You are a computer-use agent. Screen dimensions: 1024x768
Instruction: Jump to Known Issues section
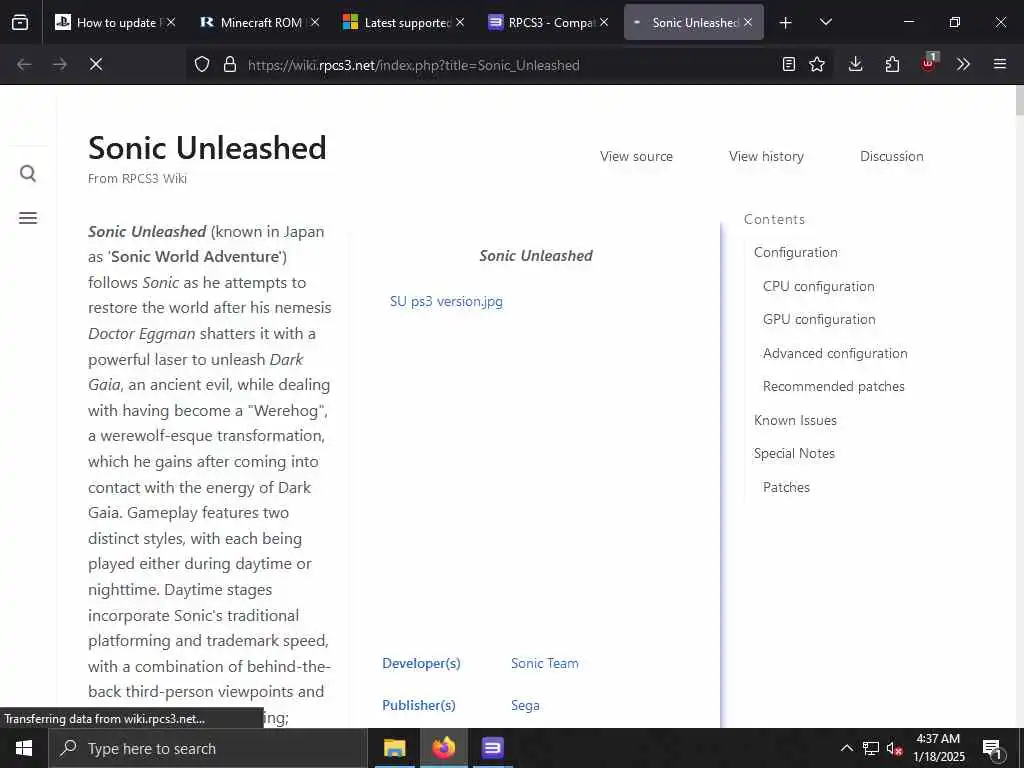click(x=795, y=420)
